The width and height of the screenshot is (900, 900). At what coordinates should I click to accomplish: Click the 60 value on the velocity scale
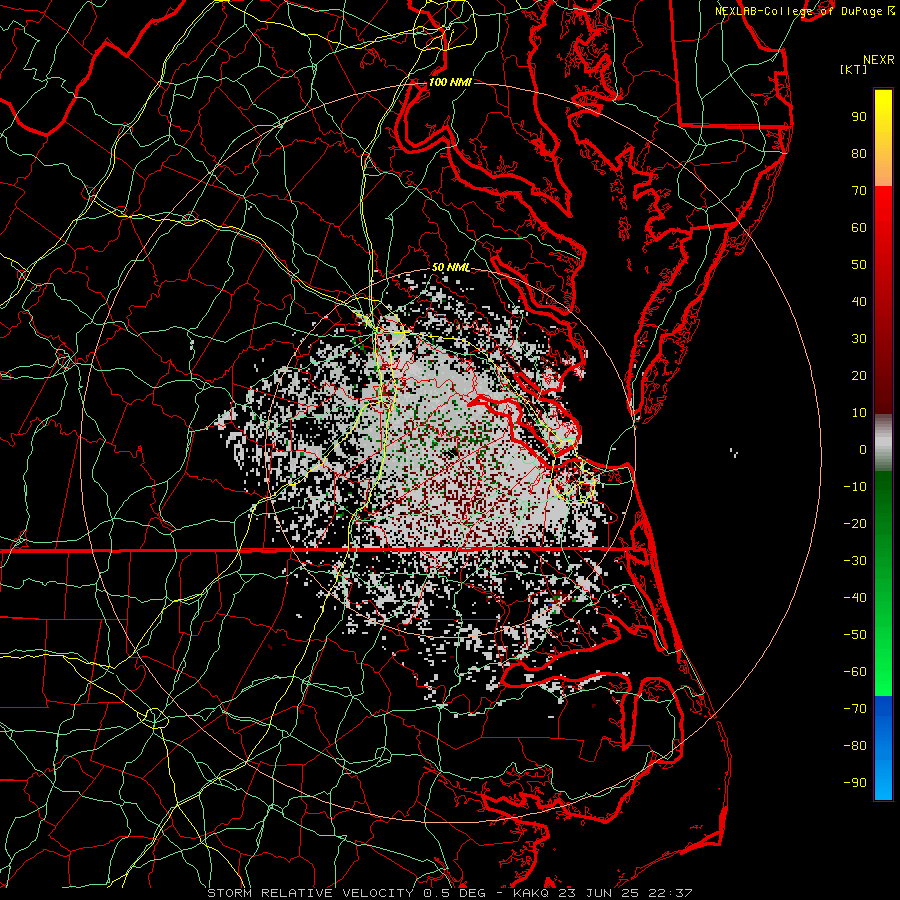[x=859, y=228]
